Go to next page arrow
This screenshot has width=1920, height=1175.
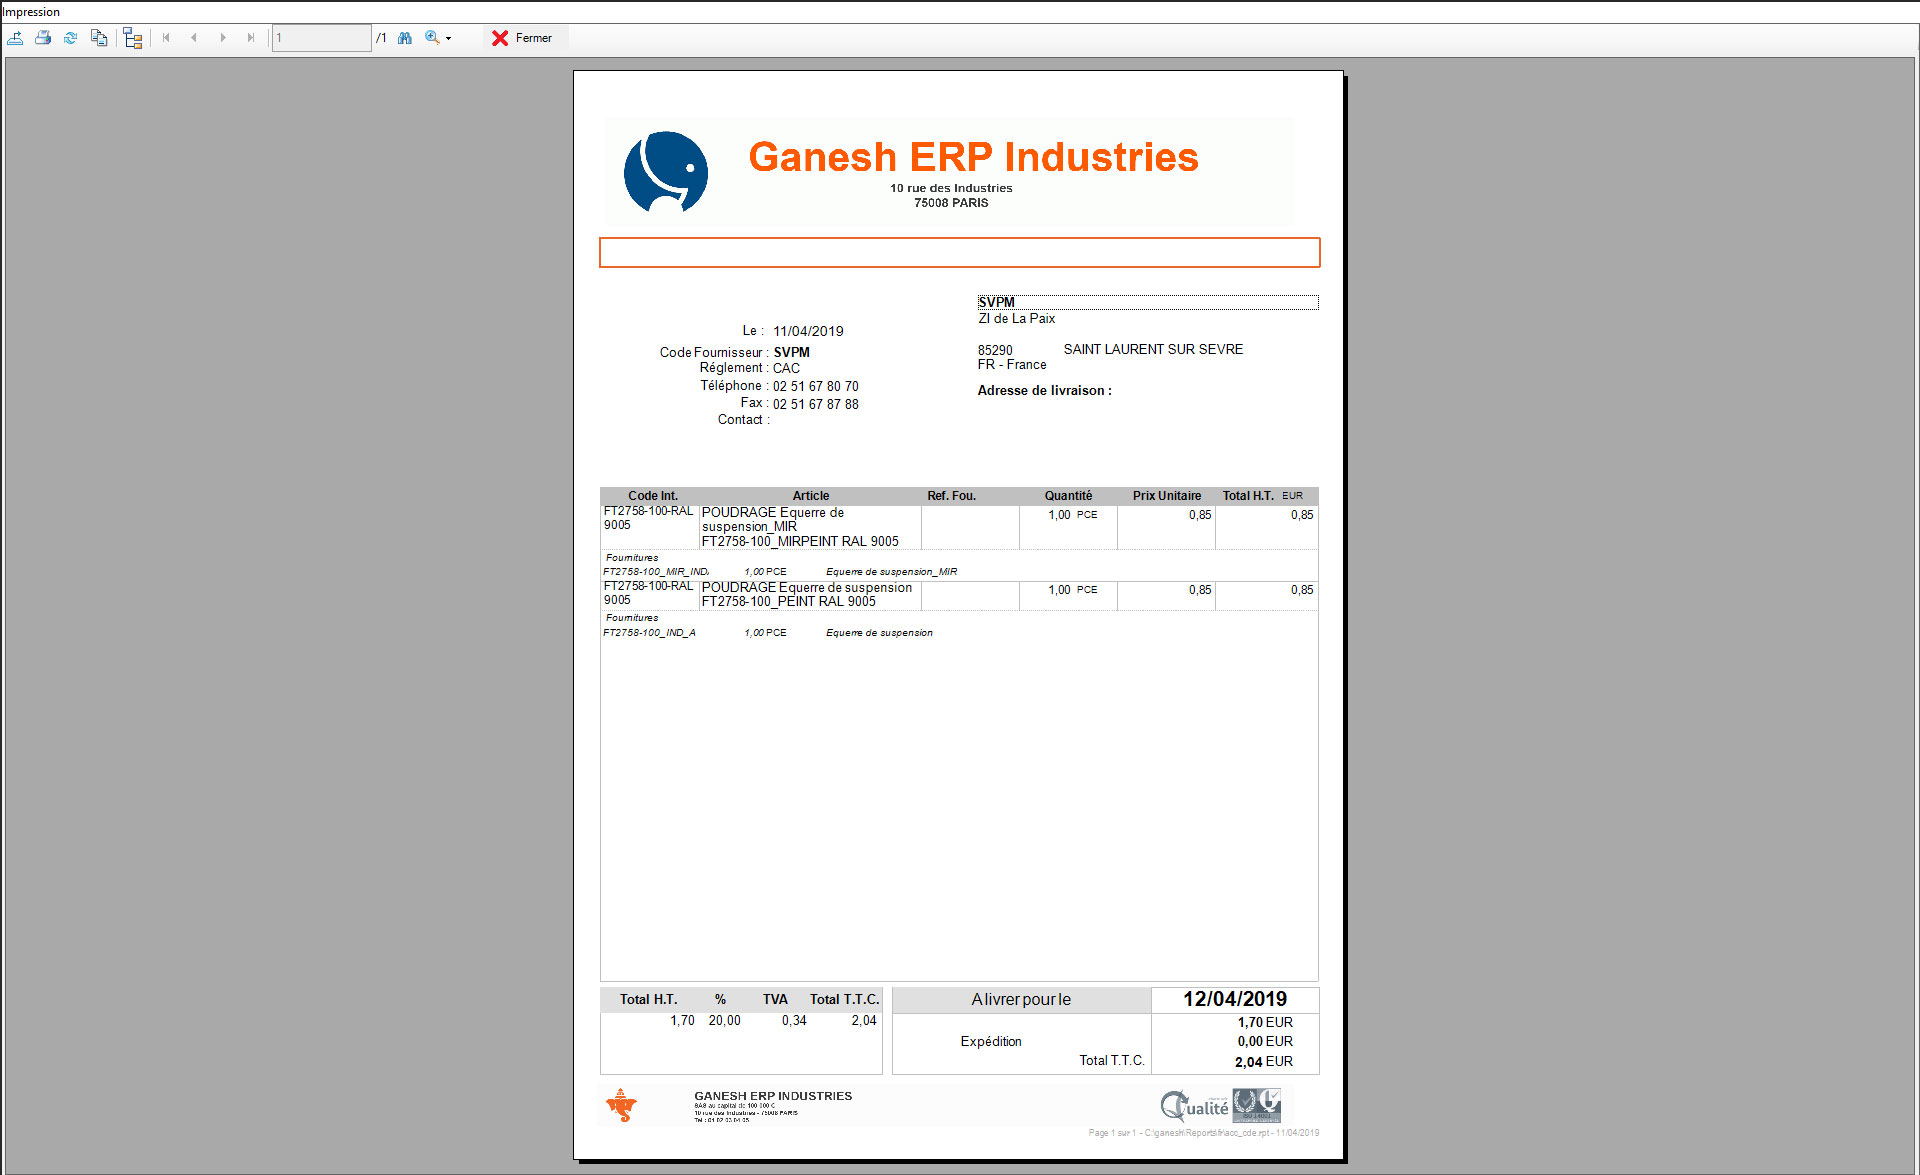coord(222,38)
